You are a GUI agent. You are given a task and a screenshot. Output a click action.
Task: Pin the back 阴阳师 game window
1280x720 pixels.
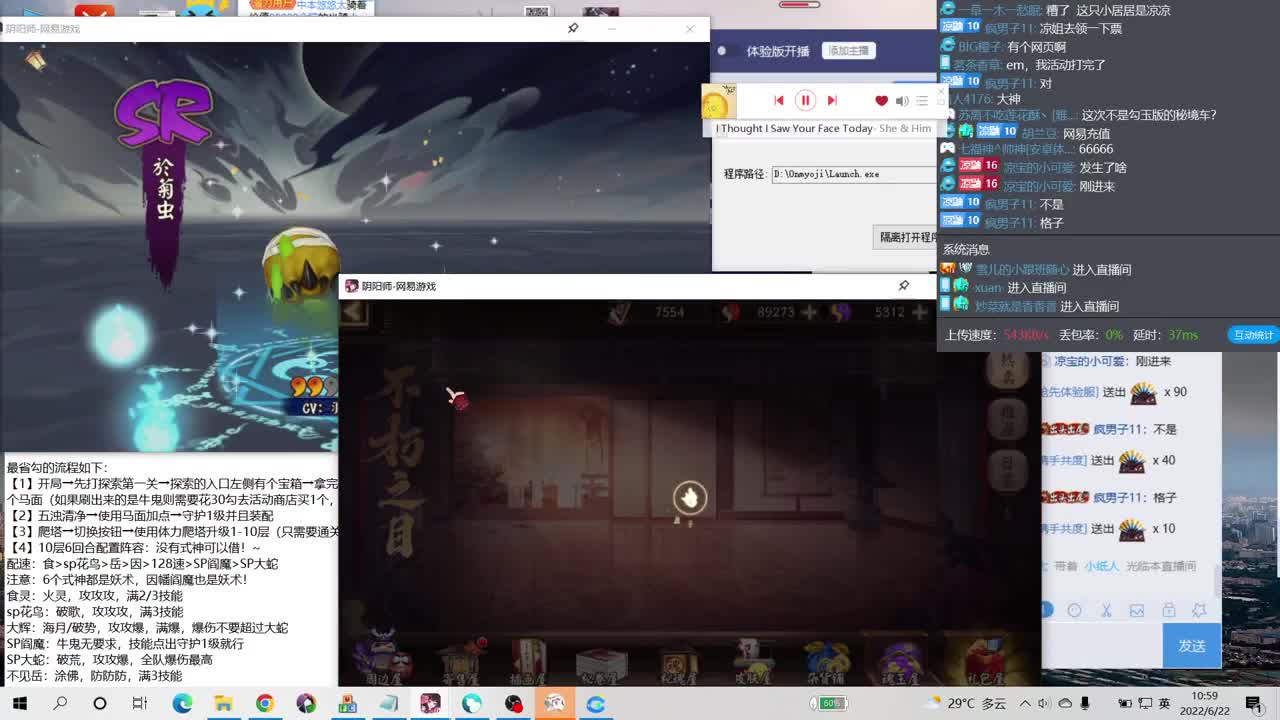(573, 28)
